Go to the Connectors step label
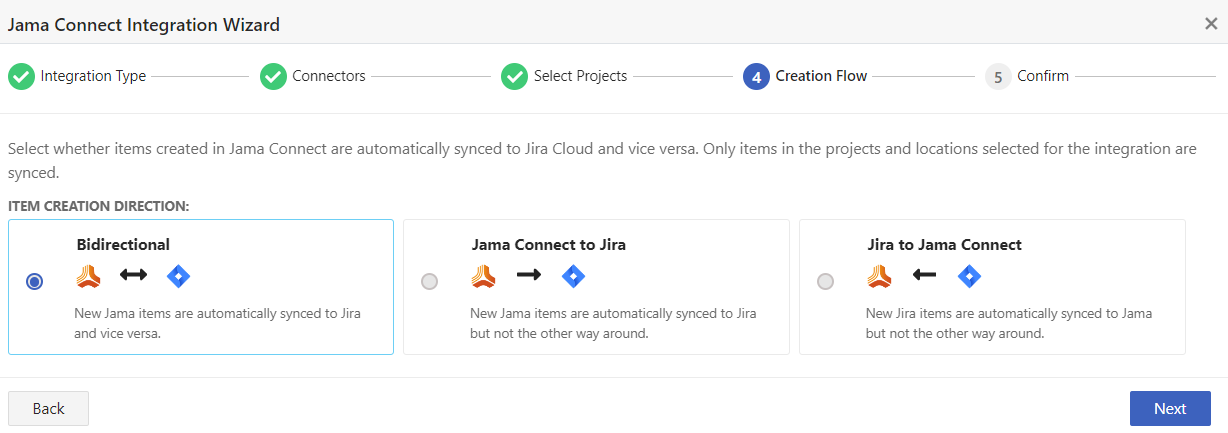 [x=329, y=76]
